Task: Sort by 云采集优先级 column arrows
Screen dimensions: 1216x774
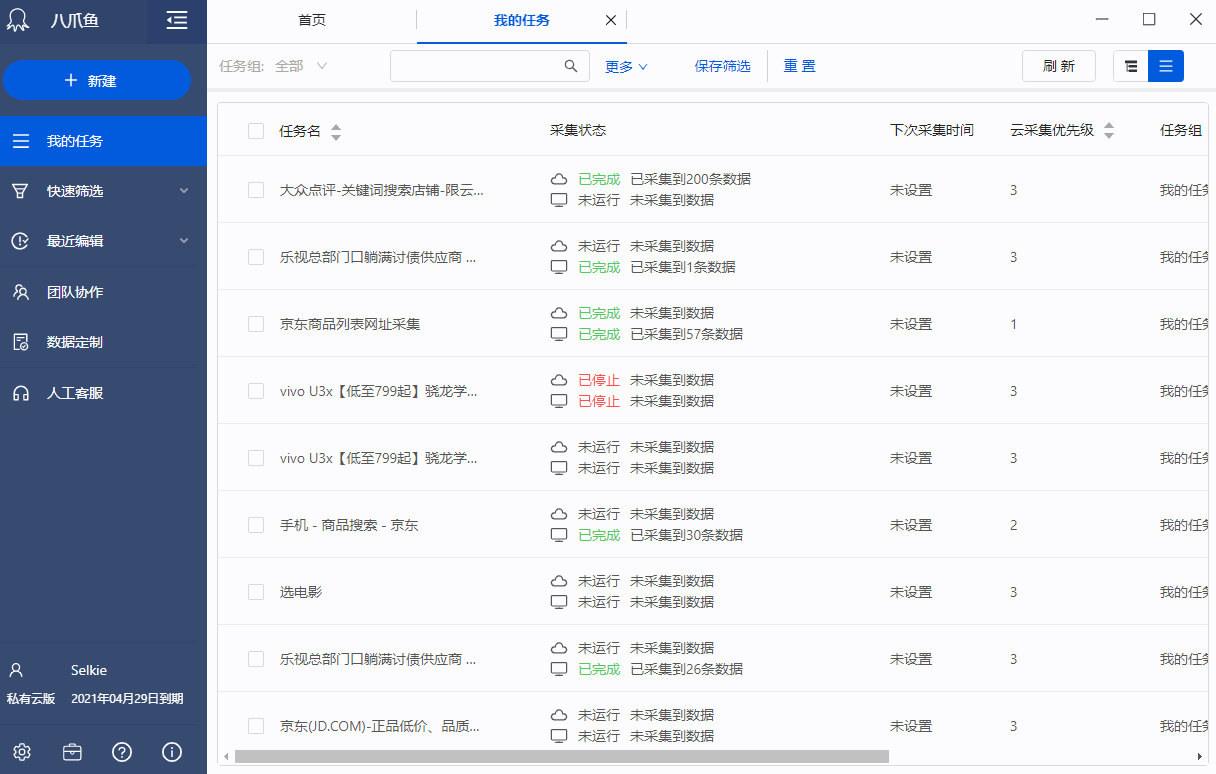Action: tap(1109, 131)
